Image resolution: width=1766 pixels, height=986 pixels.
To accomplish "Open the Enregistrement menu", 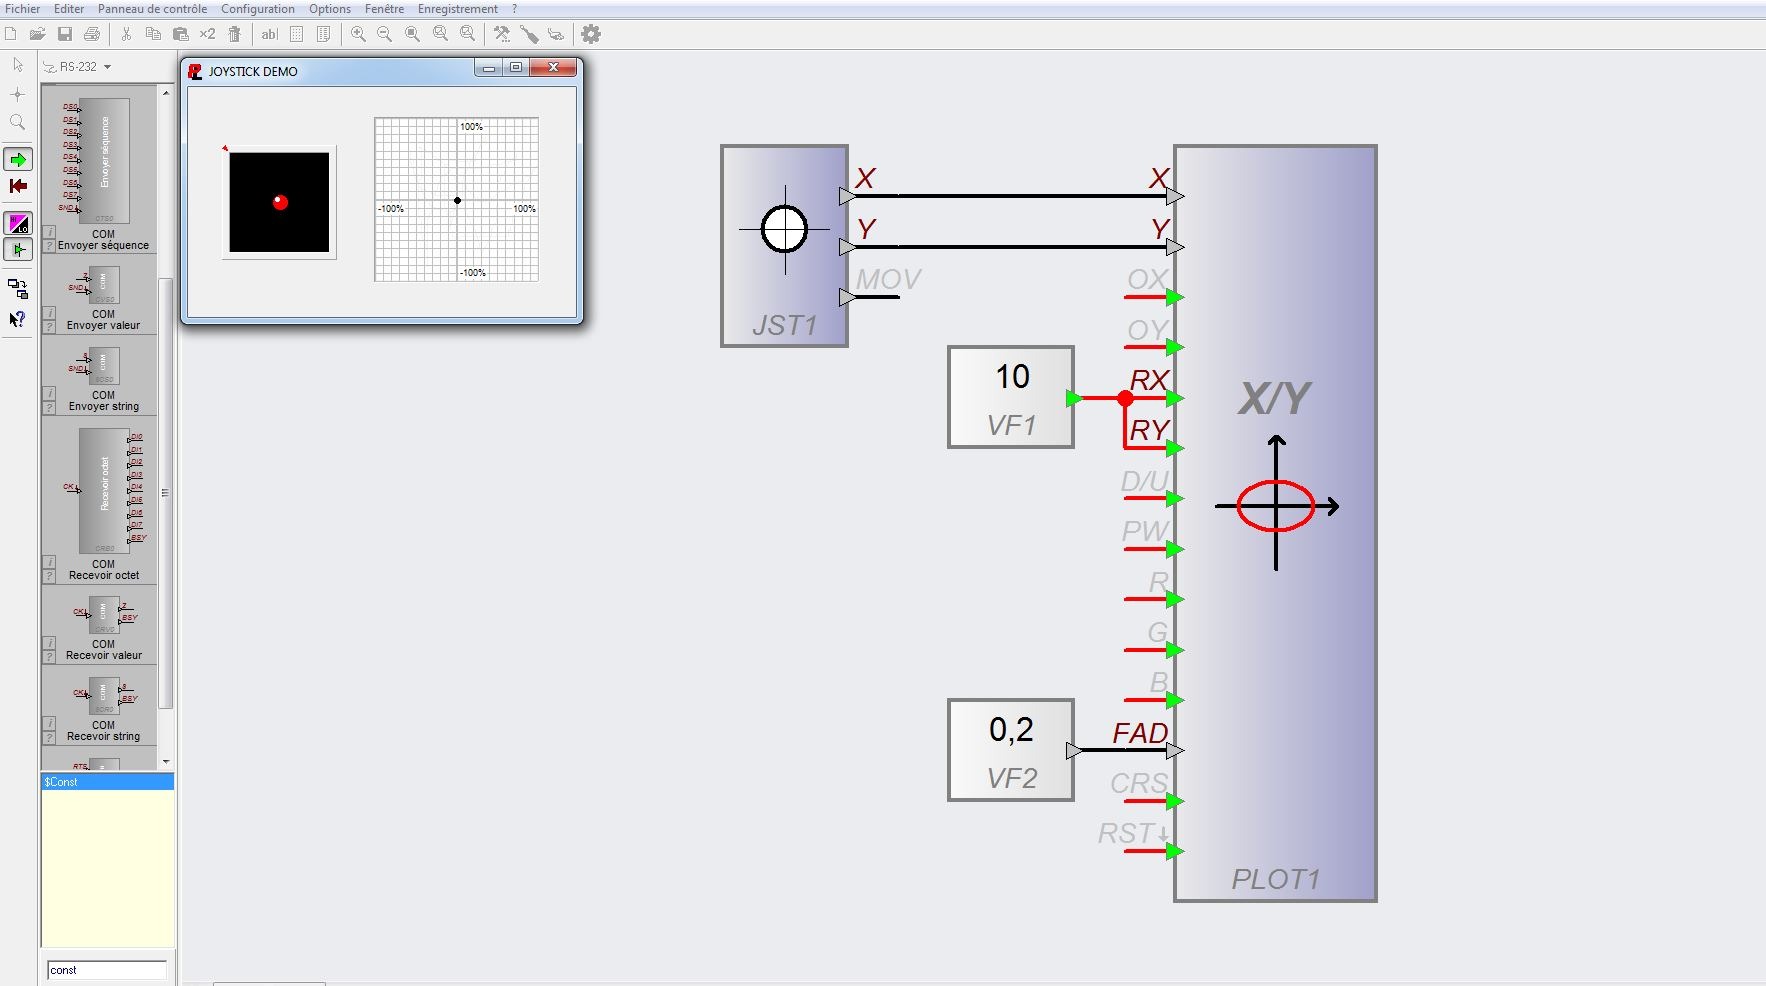I will (x=458, y=9).
